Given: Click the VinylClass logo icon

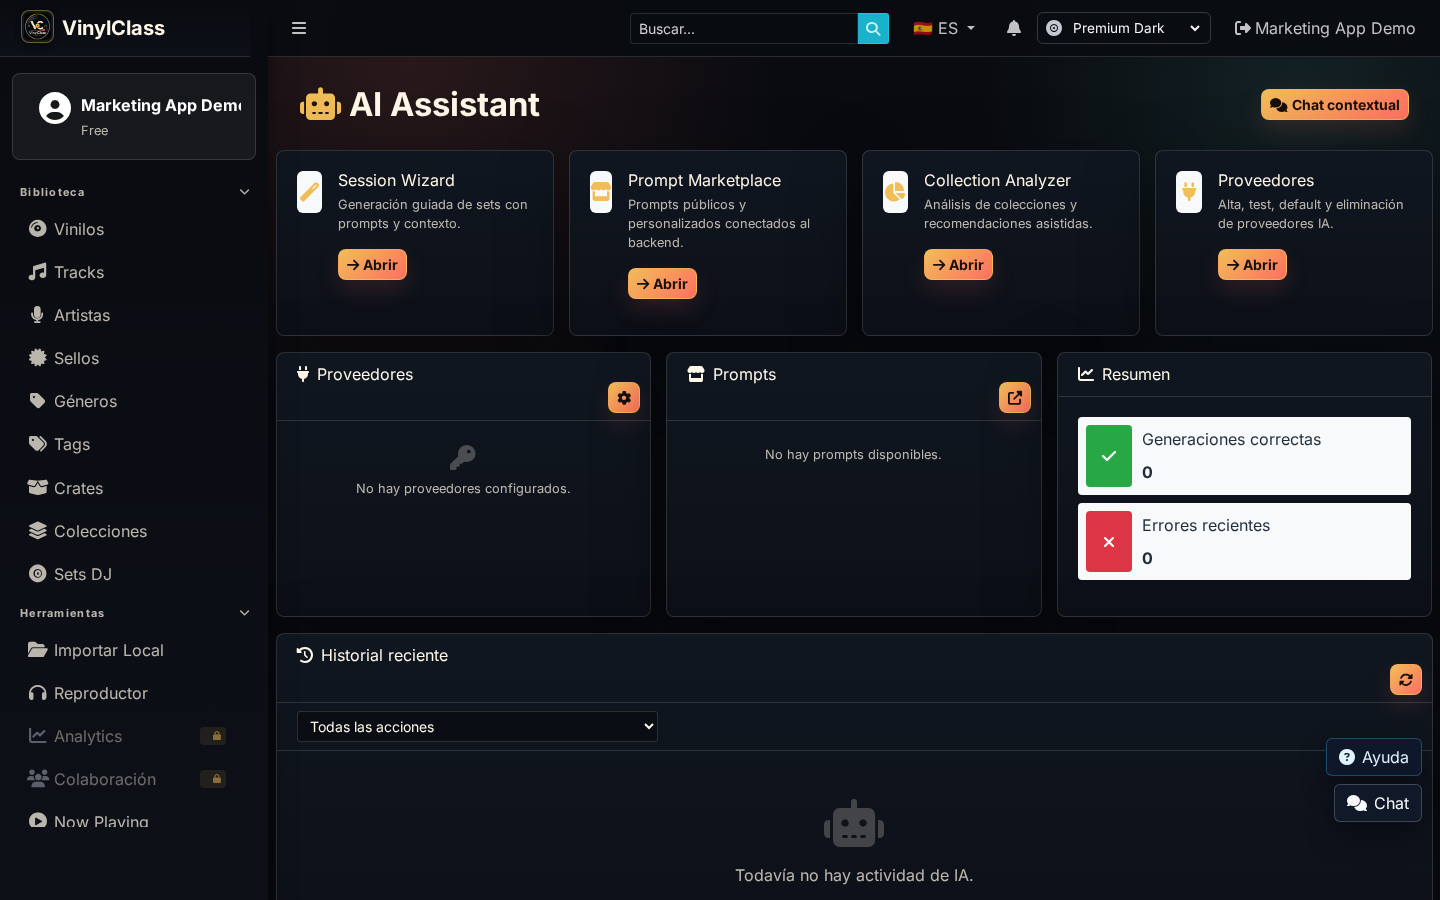Looking at the screenshot, I should pos(37,27).
